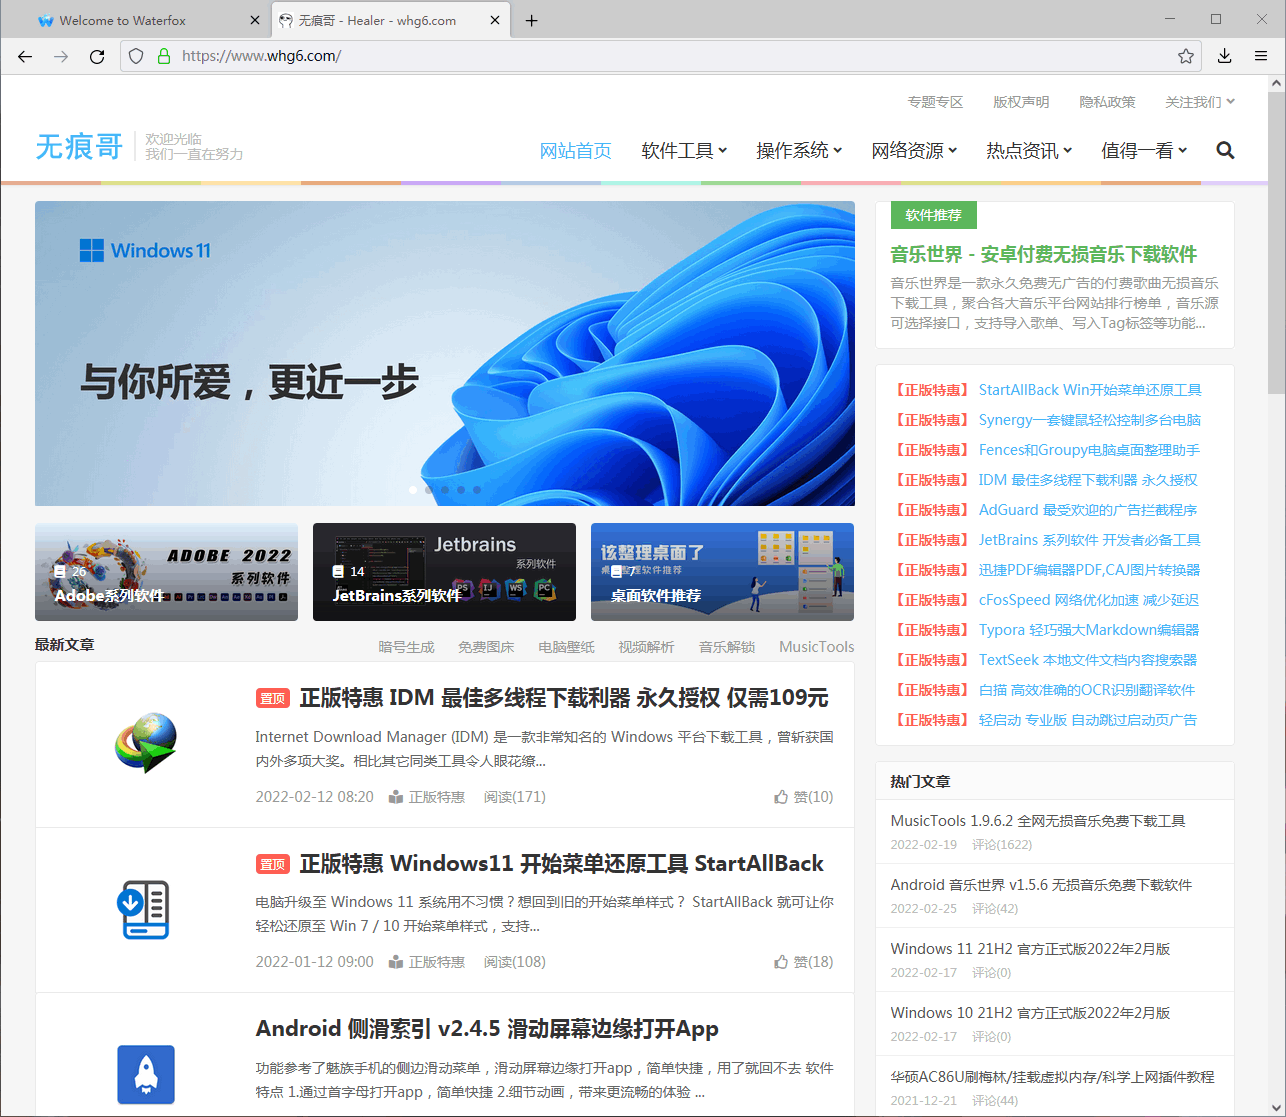Like the IDM article with thumbs-up 赞(10)
1286x1117 pixels.
[803, 797]
